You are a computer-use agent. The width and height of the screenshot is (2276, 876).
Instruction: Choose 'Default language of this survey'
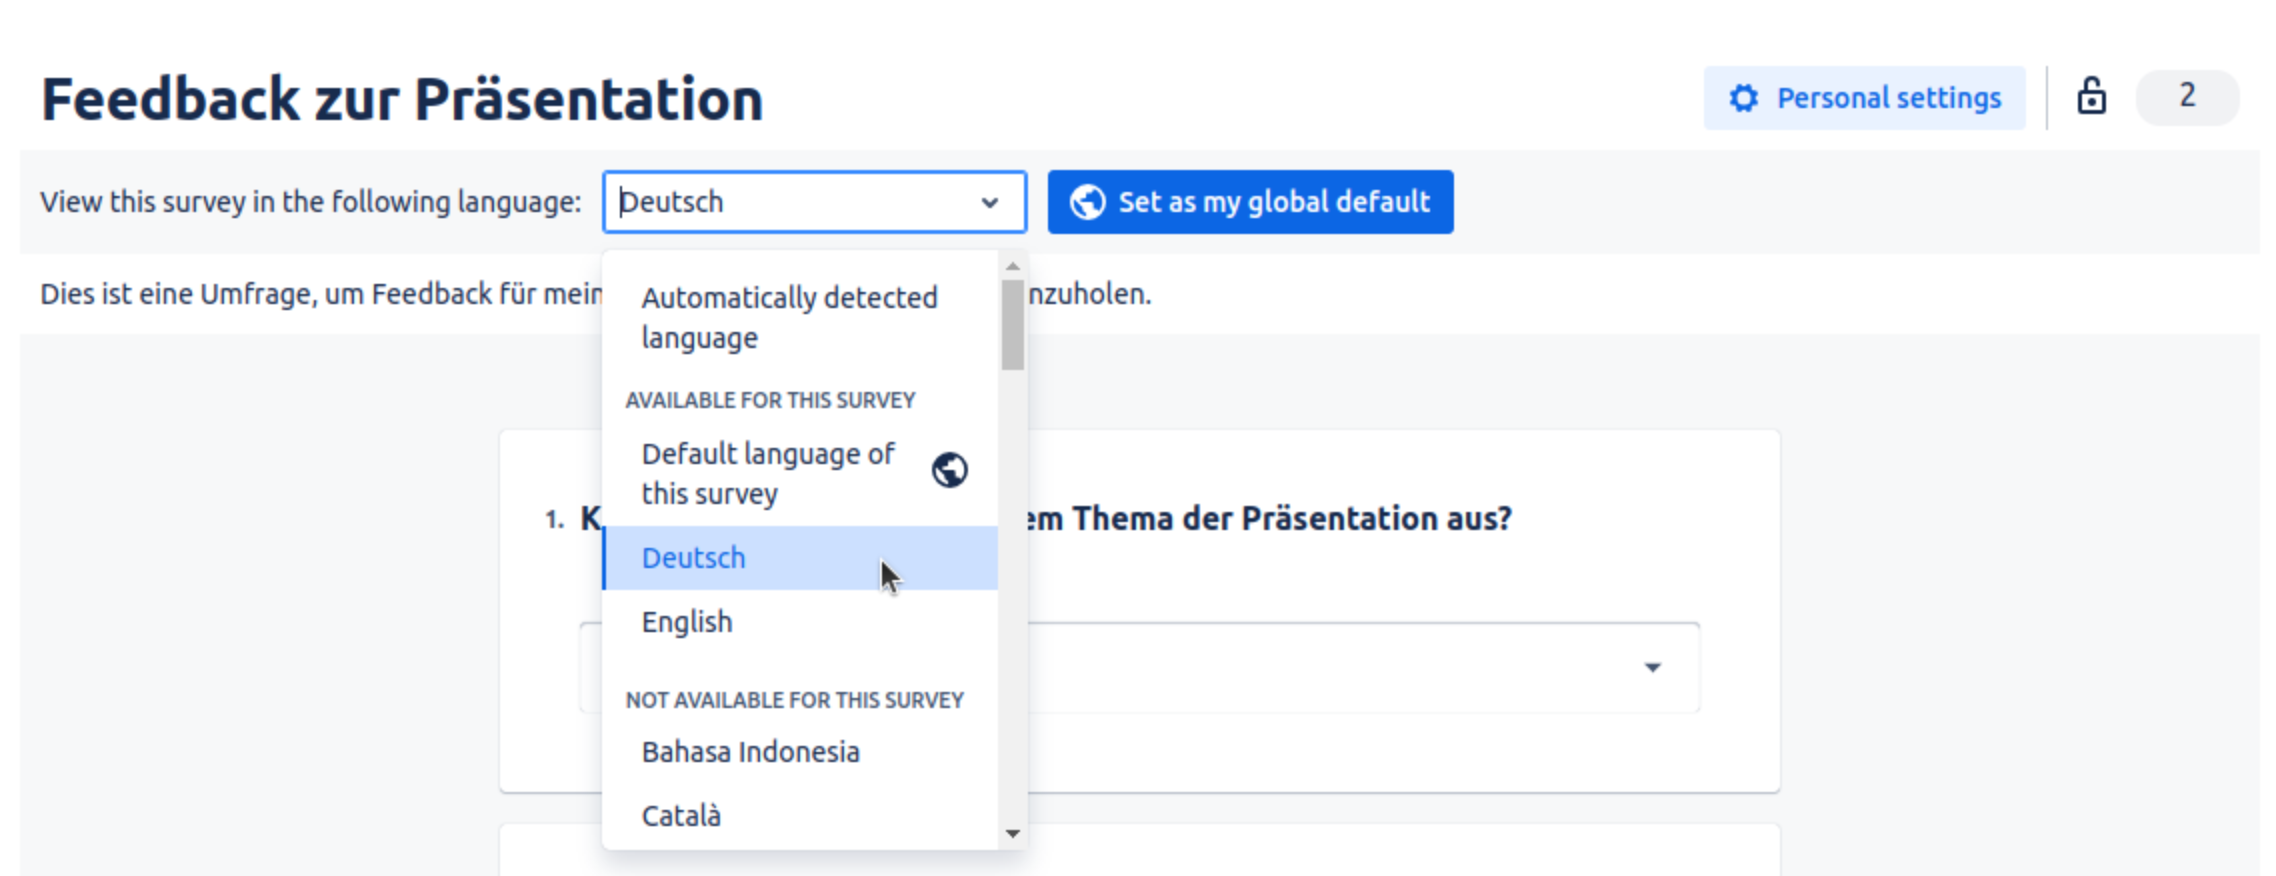coord(768,473)
